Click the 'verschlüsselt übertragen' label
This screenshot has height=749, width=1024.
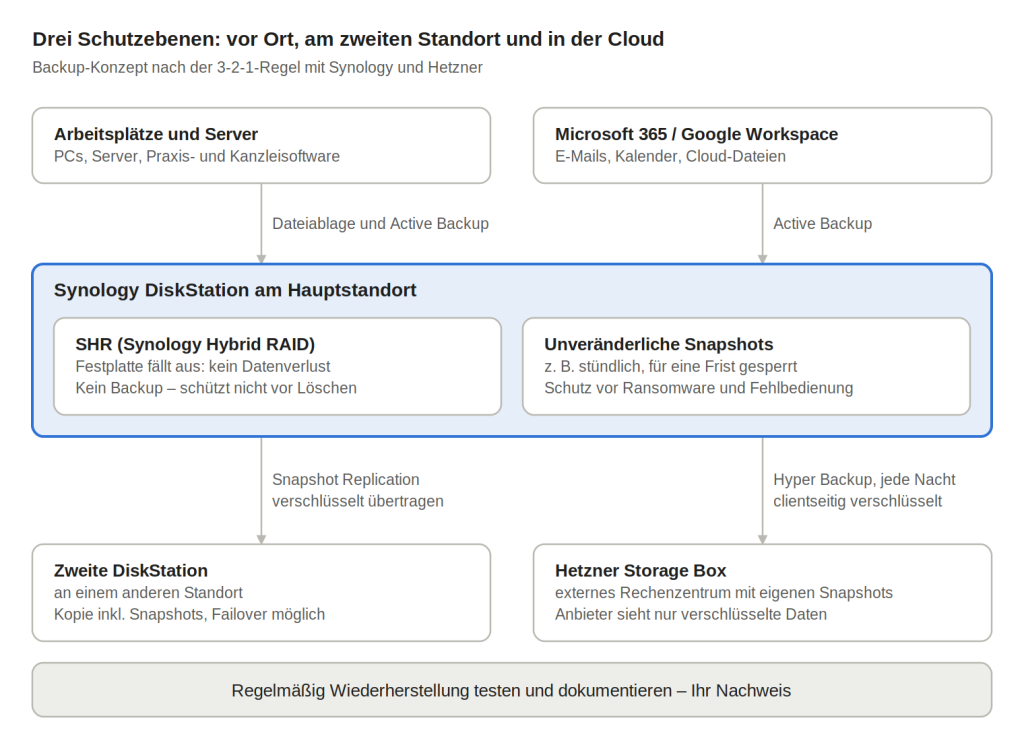[357, 501]
